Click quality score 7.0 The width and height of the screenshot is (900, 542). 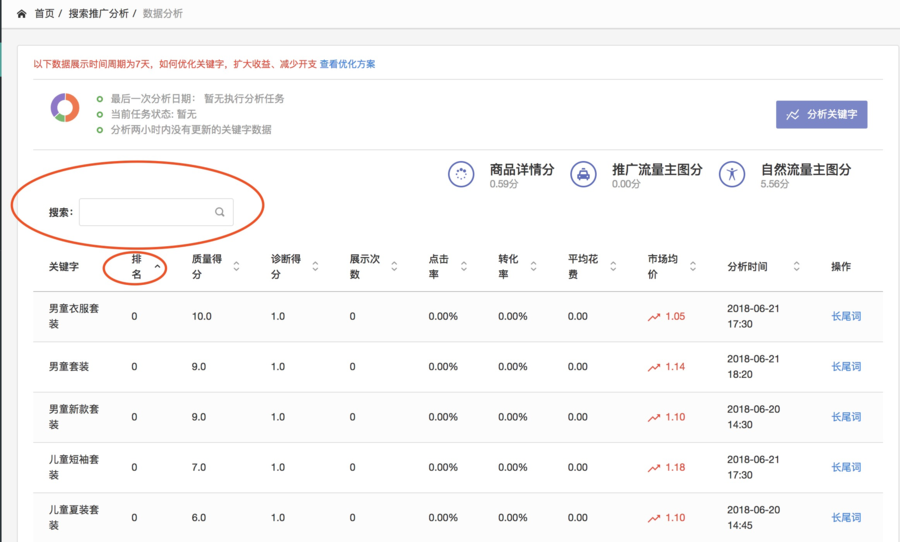[199, 467]
